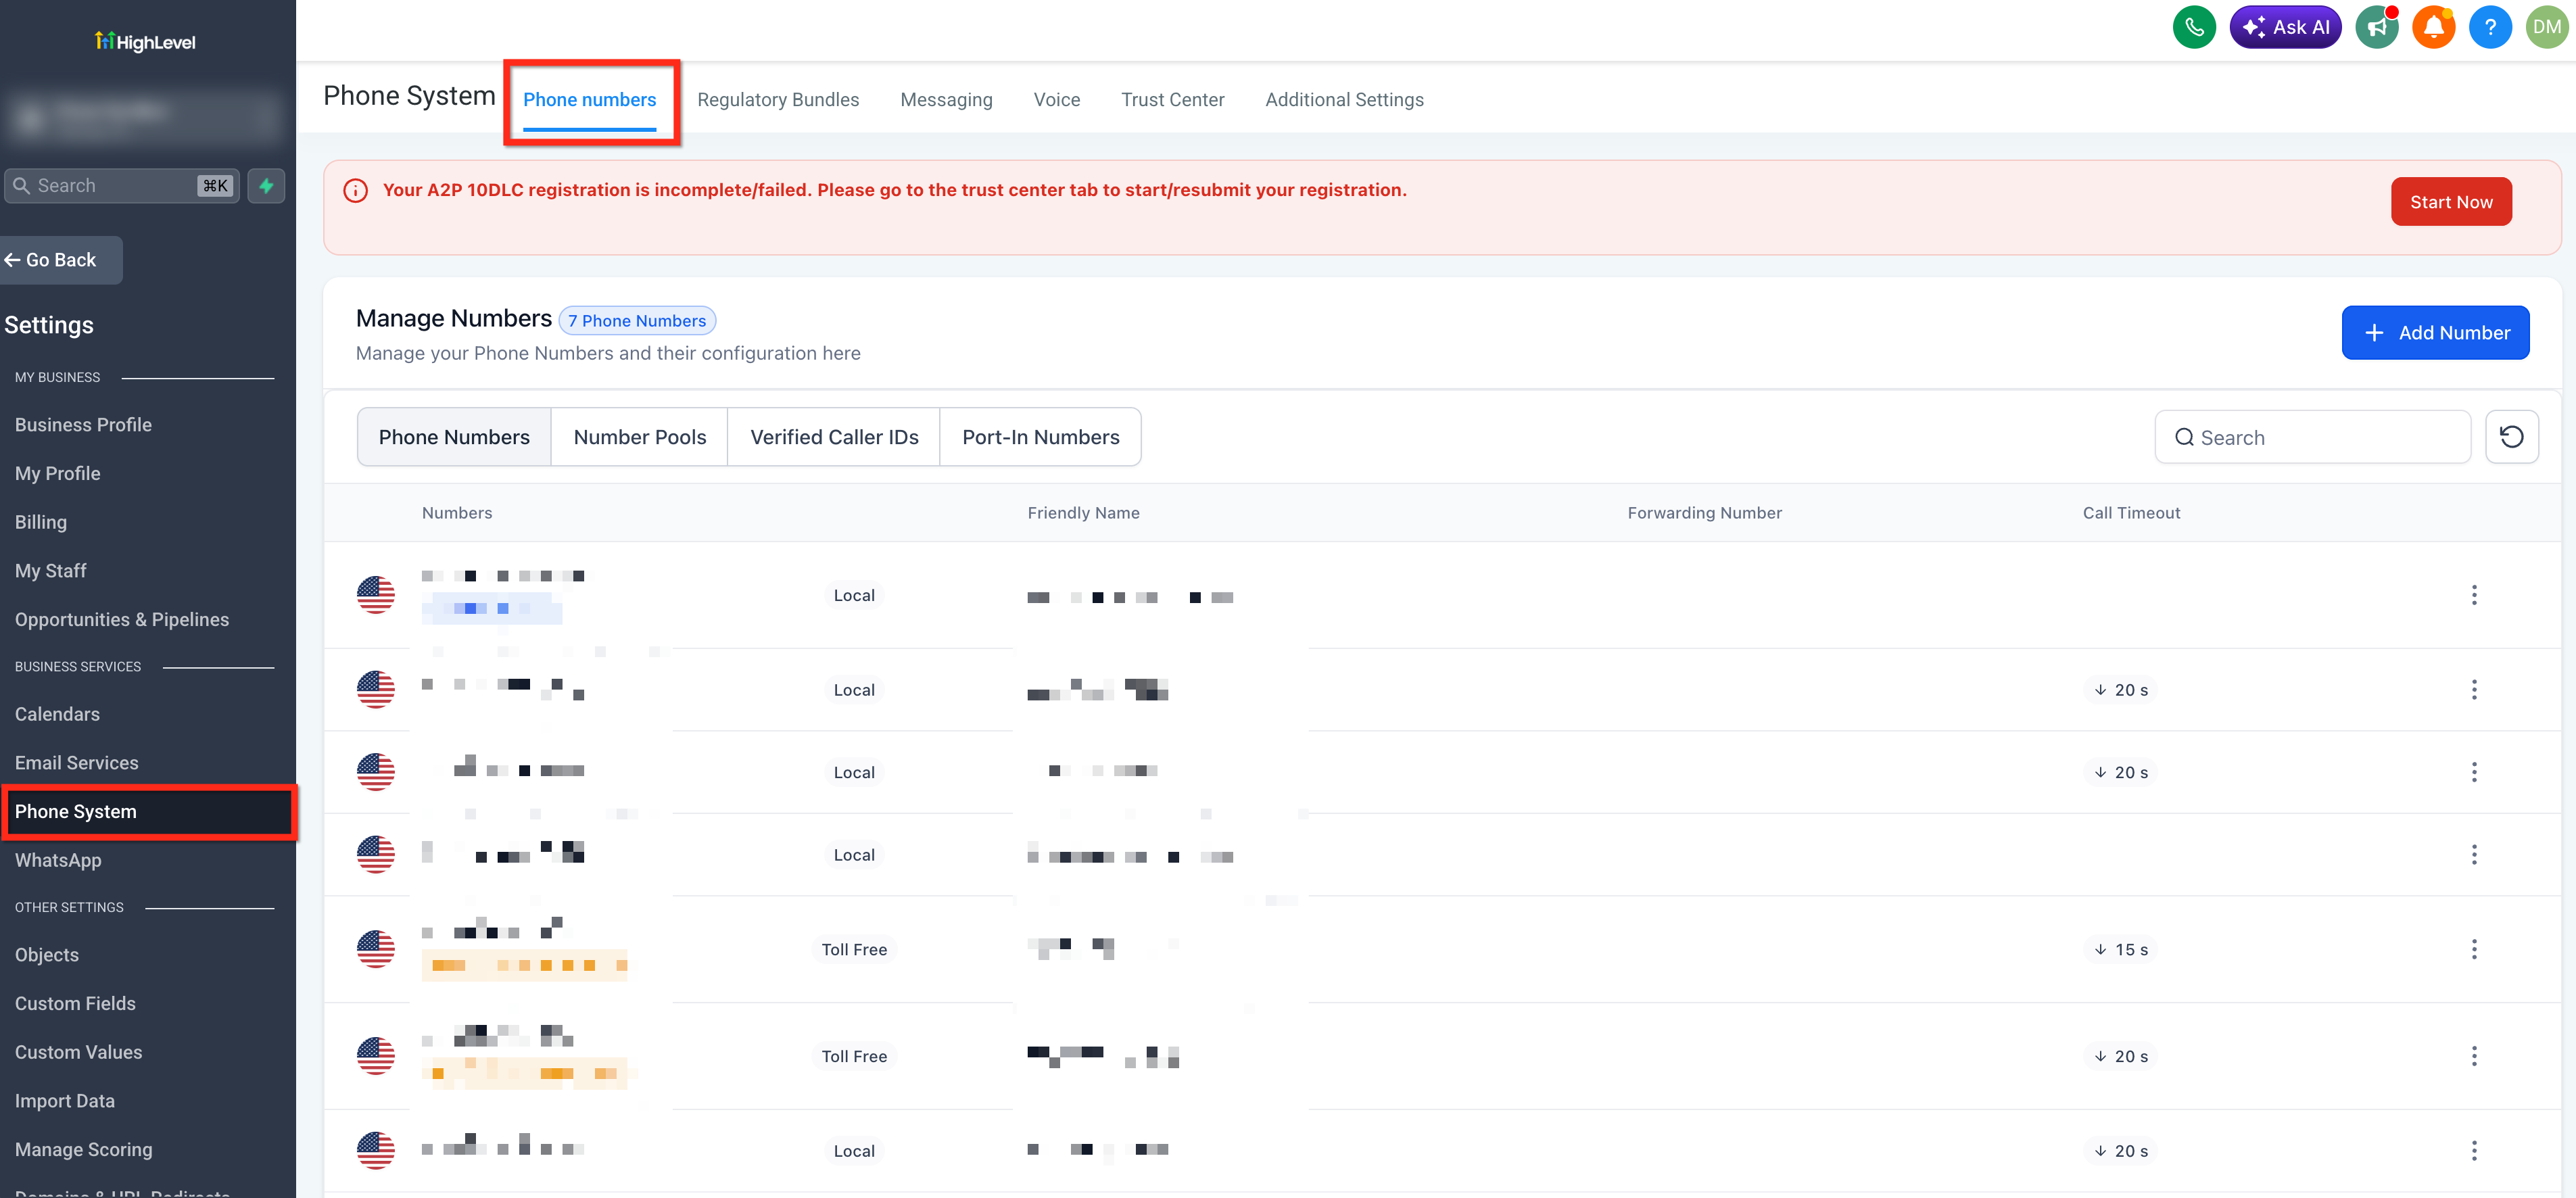The width and height of the screenshot is (2576, 1198).
Task: Open the orange notifications bell
Action: point(2433,27)
